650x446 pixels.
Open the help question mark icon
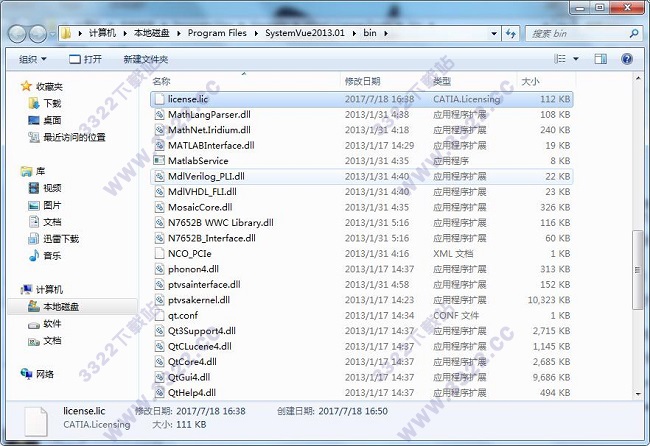click(x=627, y=59)
